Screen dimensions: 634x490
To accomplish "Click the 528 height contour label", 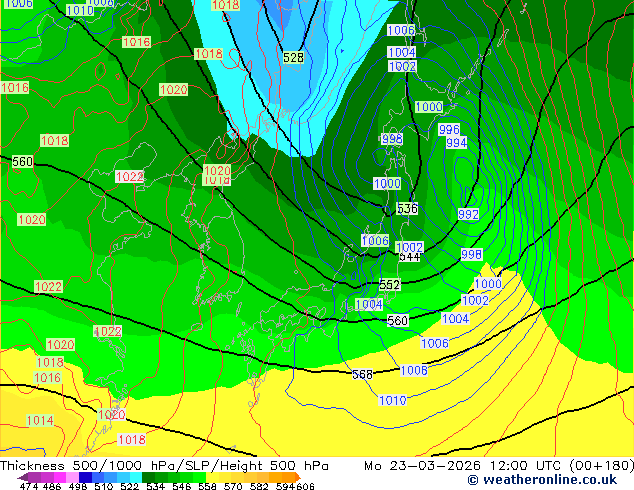I will click(x=293, y=57).
